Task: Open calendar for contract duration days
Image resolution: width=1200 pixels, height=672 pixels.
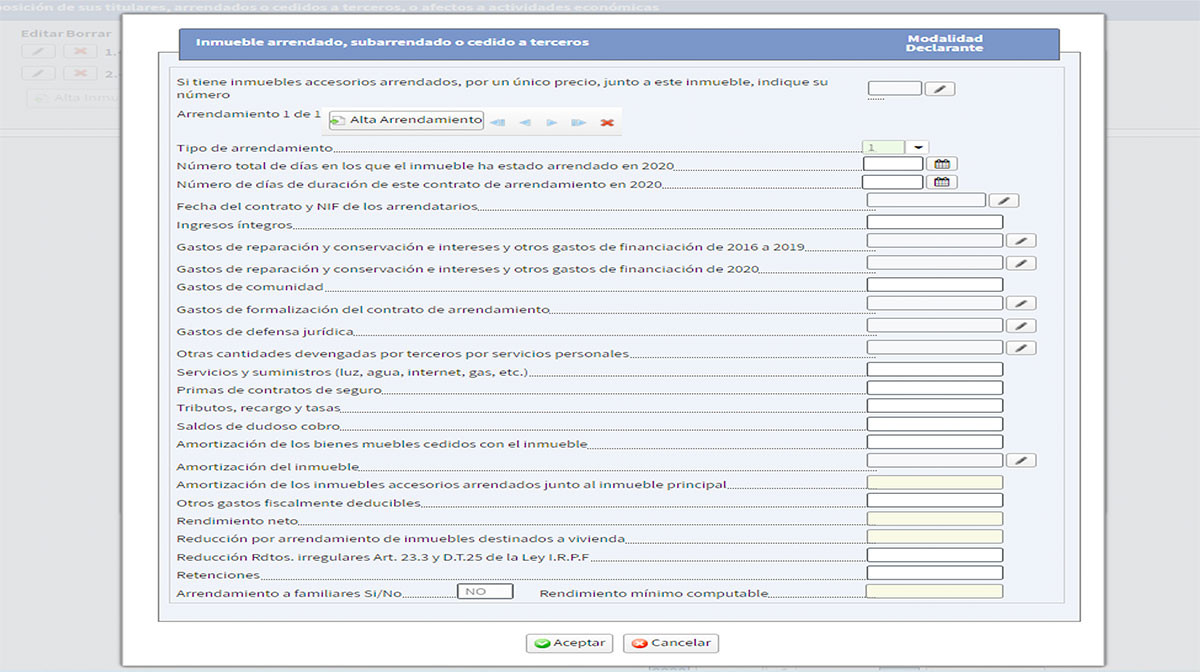Action: (941, 182)
